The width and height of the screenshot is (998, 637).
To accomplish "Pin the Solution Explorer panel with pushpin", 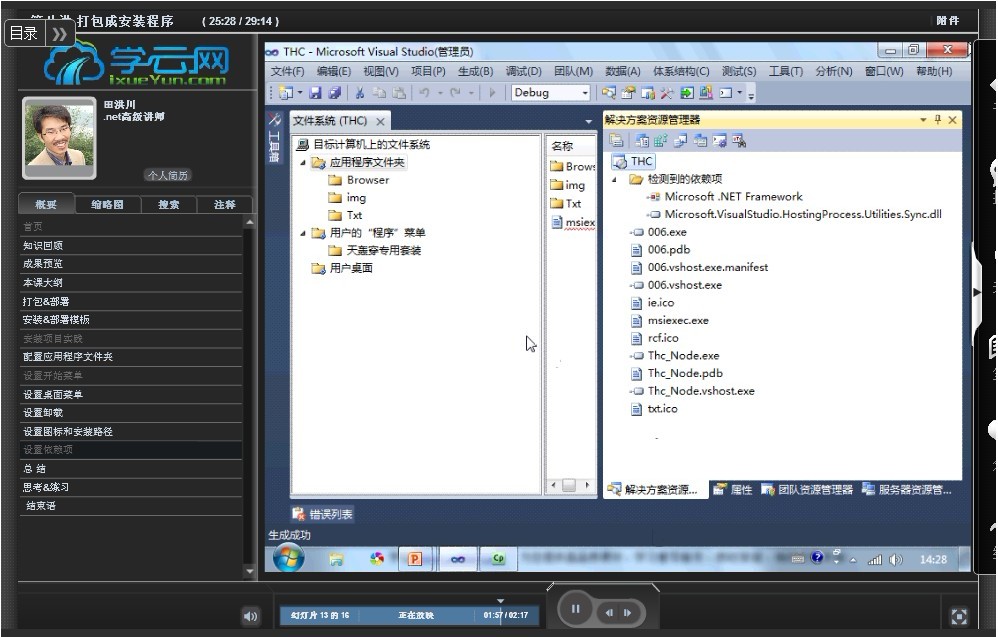I will click(938, 120).
